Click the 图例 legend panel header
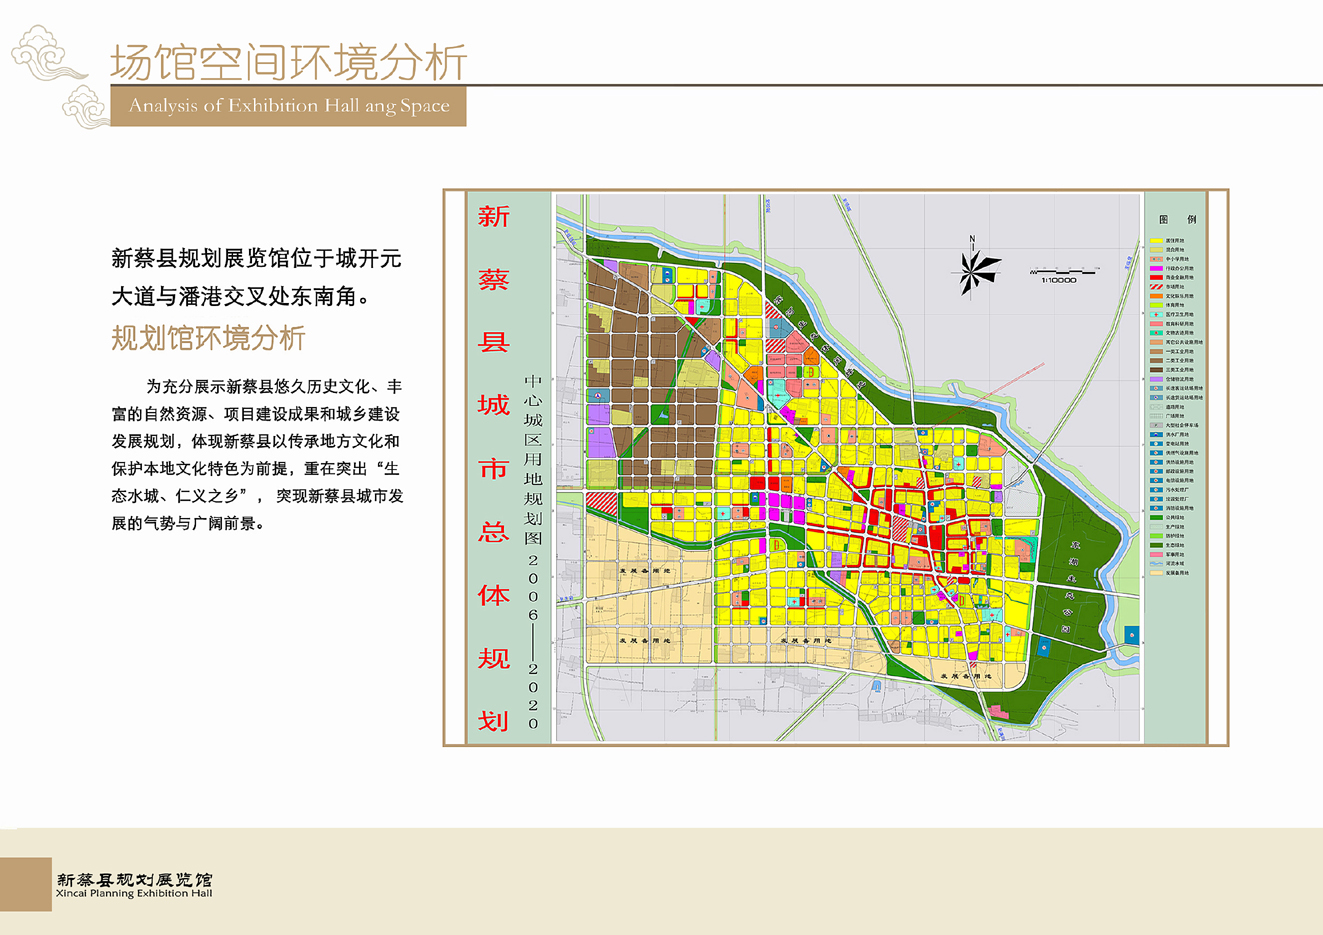 coord(1180,218)
